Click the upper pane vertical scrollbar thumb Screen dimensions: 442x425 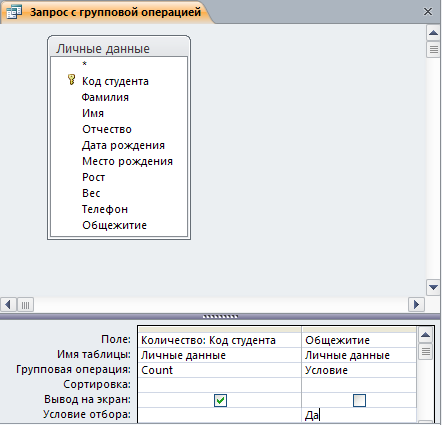pos(433,50)
